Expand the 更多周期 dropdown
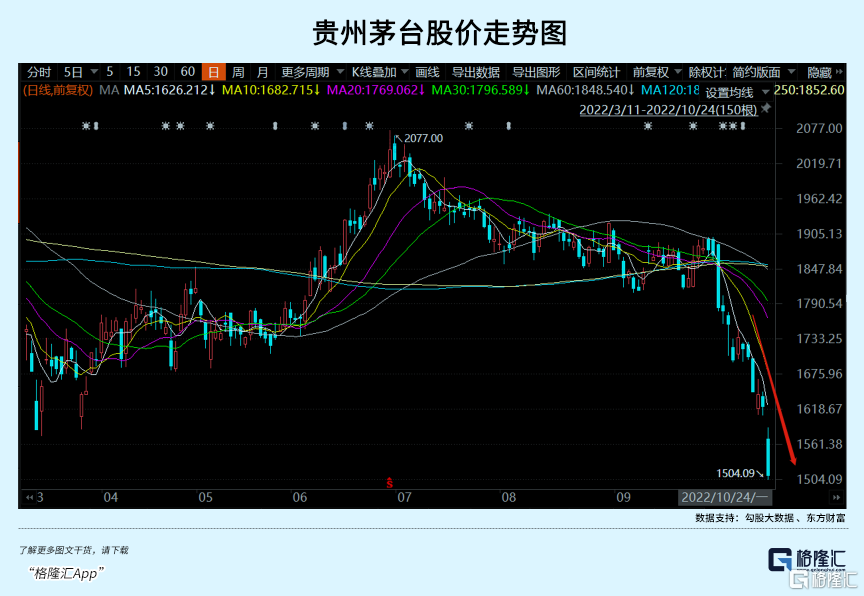Viewport: 864px width, 596px height. (x=341, y=72)
